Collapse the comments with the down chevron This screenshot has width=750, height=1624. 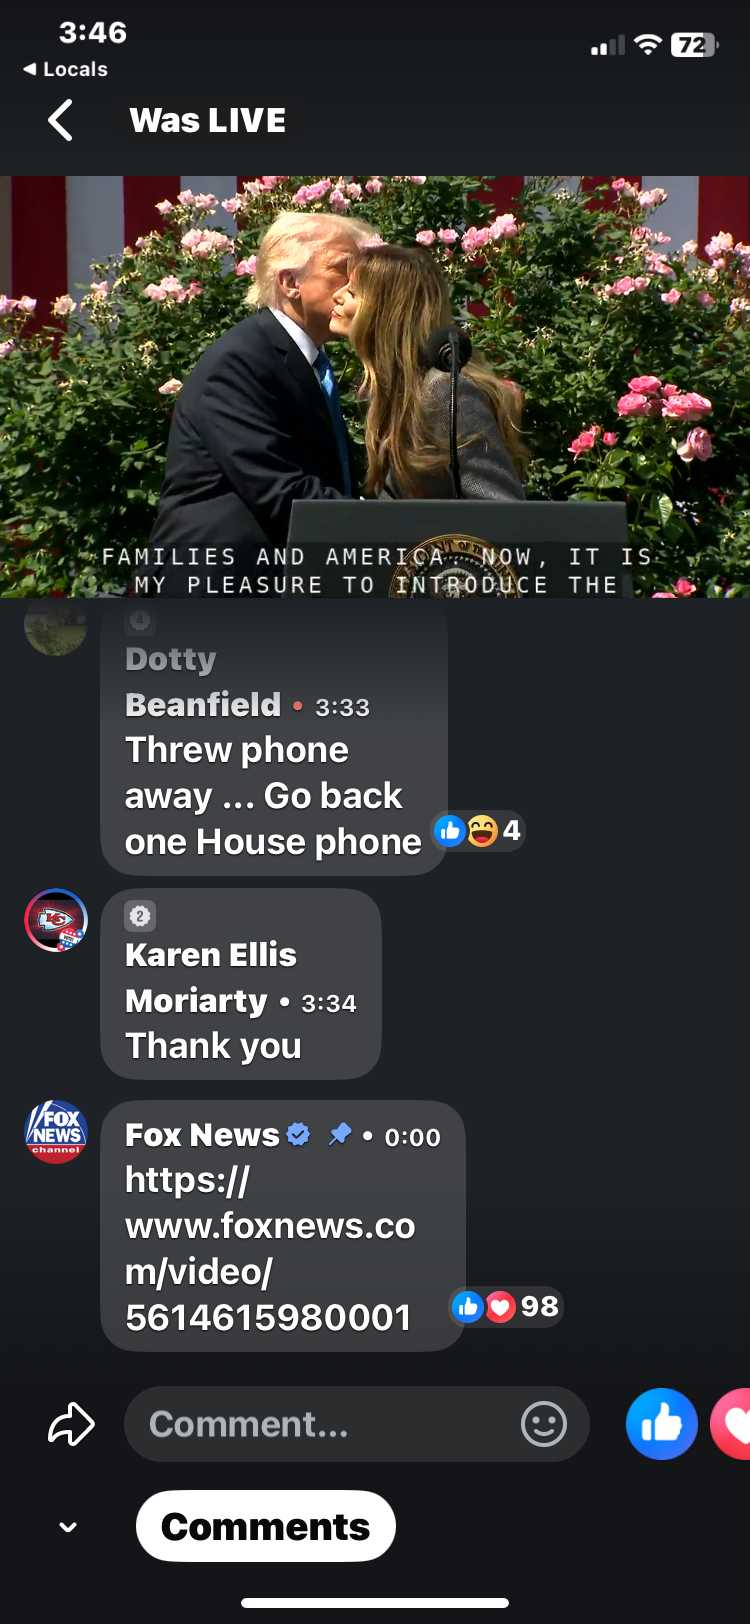(68, 1527)
